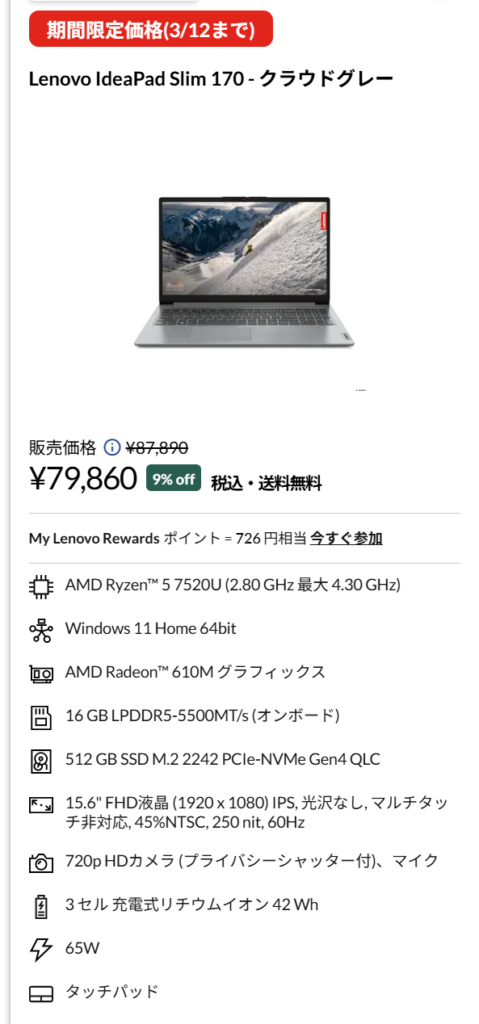479x1024 pixels.
Task: Click the ¥79,860 sale price
Action: tap(83, 479)
